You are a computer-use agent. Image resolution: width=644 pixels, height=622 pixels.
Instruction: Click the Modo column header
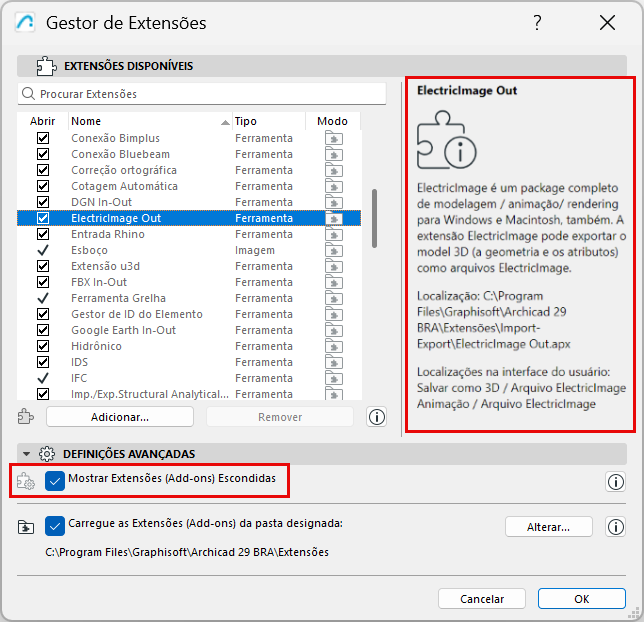pos(333,121)
